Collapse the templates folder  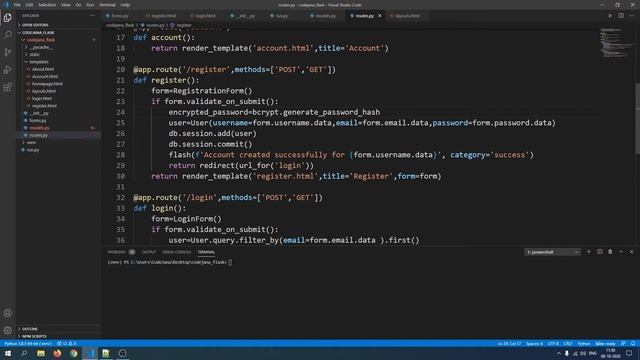tap(39, 62)
